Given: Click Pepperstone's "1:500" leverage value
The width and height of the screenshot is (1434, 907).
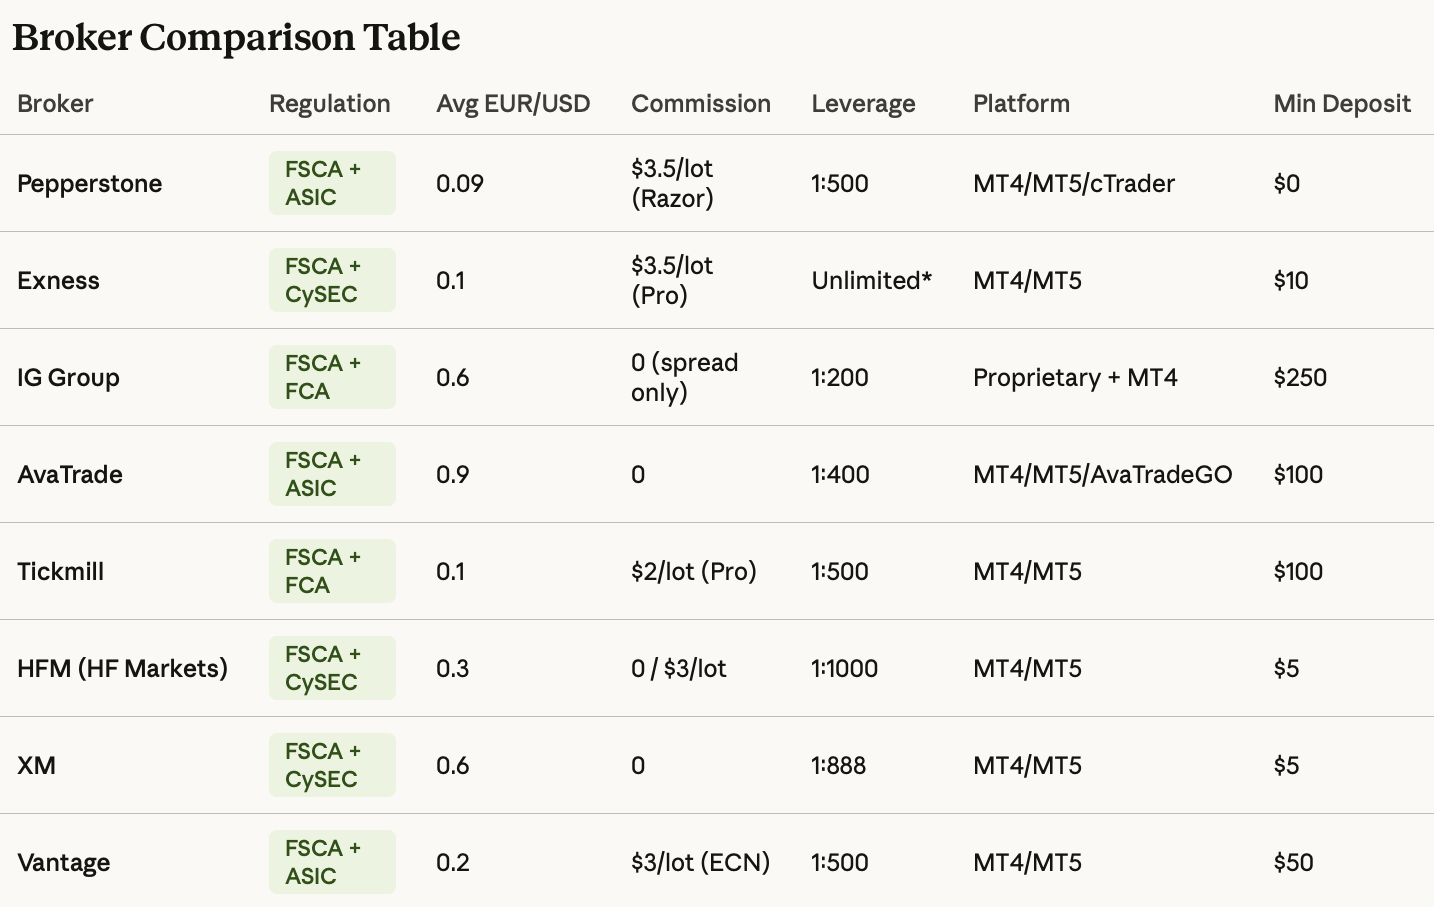Looking at the screenshot, I should 840,184.
